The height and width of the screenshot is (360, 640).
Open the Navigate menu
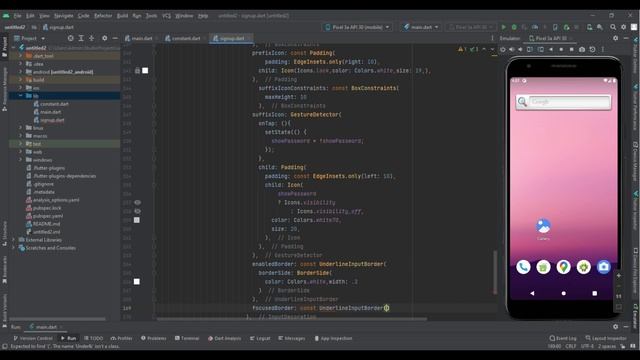64,16
